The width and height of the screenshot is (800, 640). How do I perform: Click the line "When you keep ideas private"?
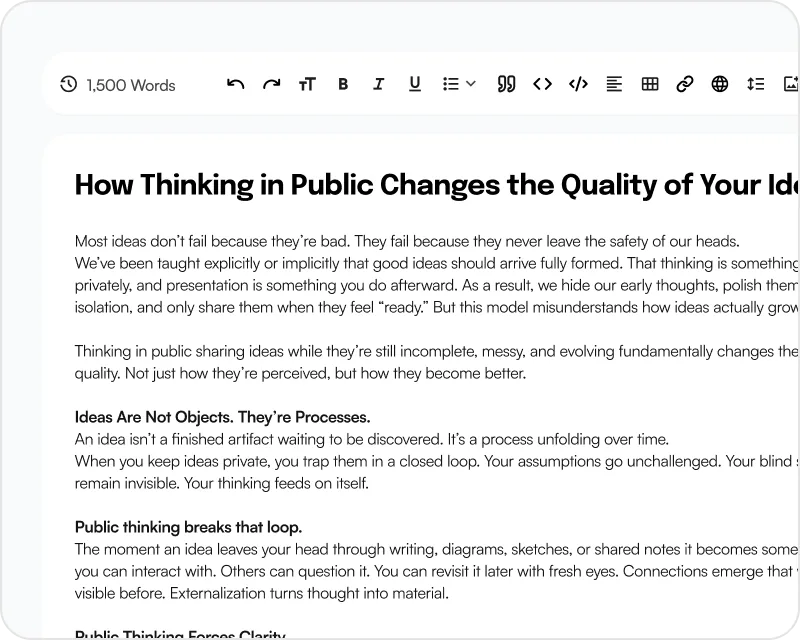coord(437,461)
